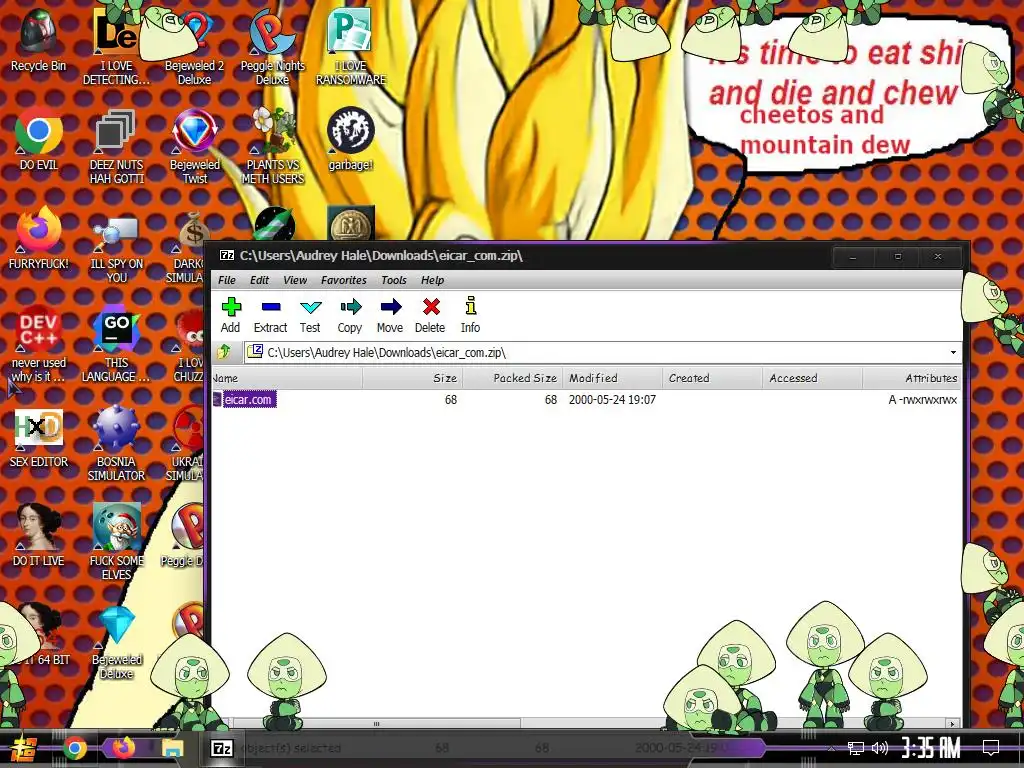1024x768 pixels.
Task: Open the Favorites menu in 7-Zip
Action: [344, 280]
